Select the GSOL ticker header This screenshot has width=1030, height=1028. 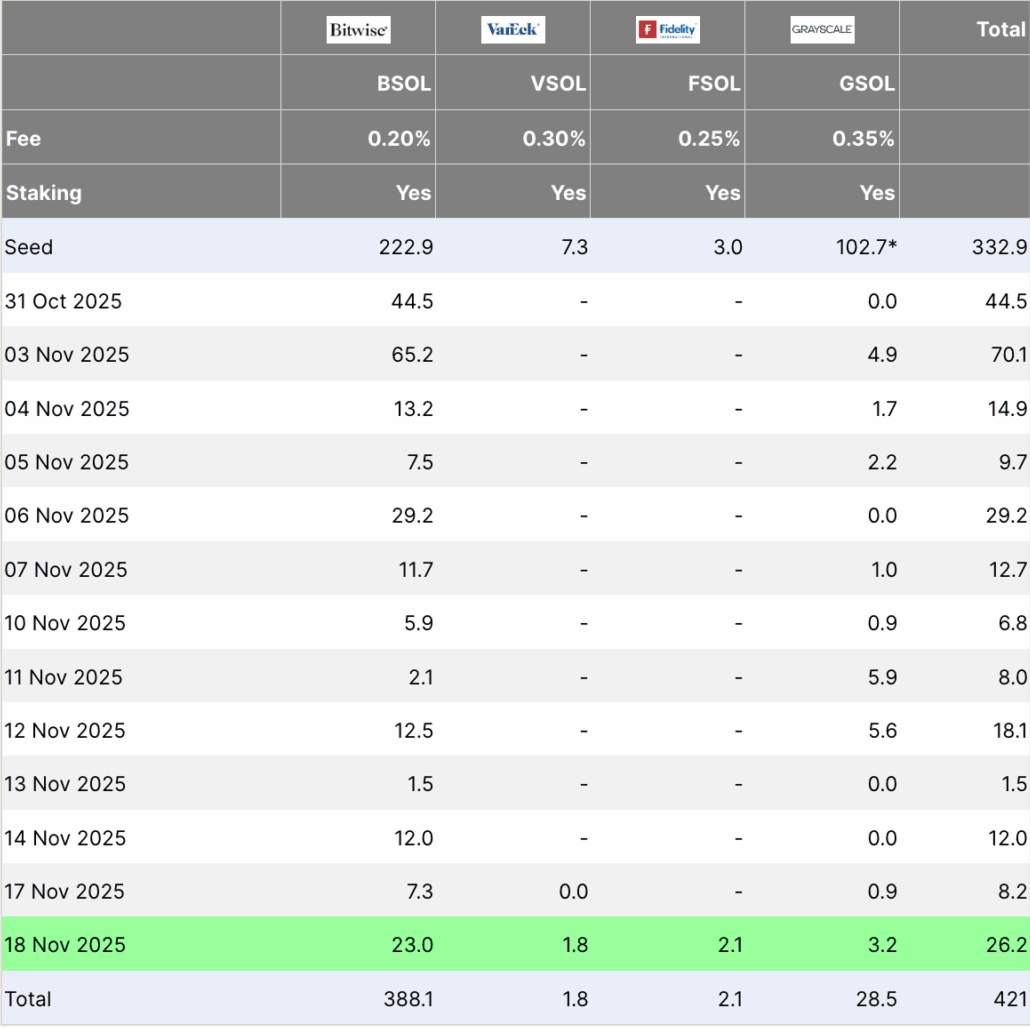pyautogui.click(x=866, y=84)
